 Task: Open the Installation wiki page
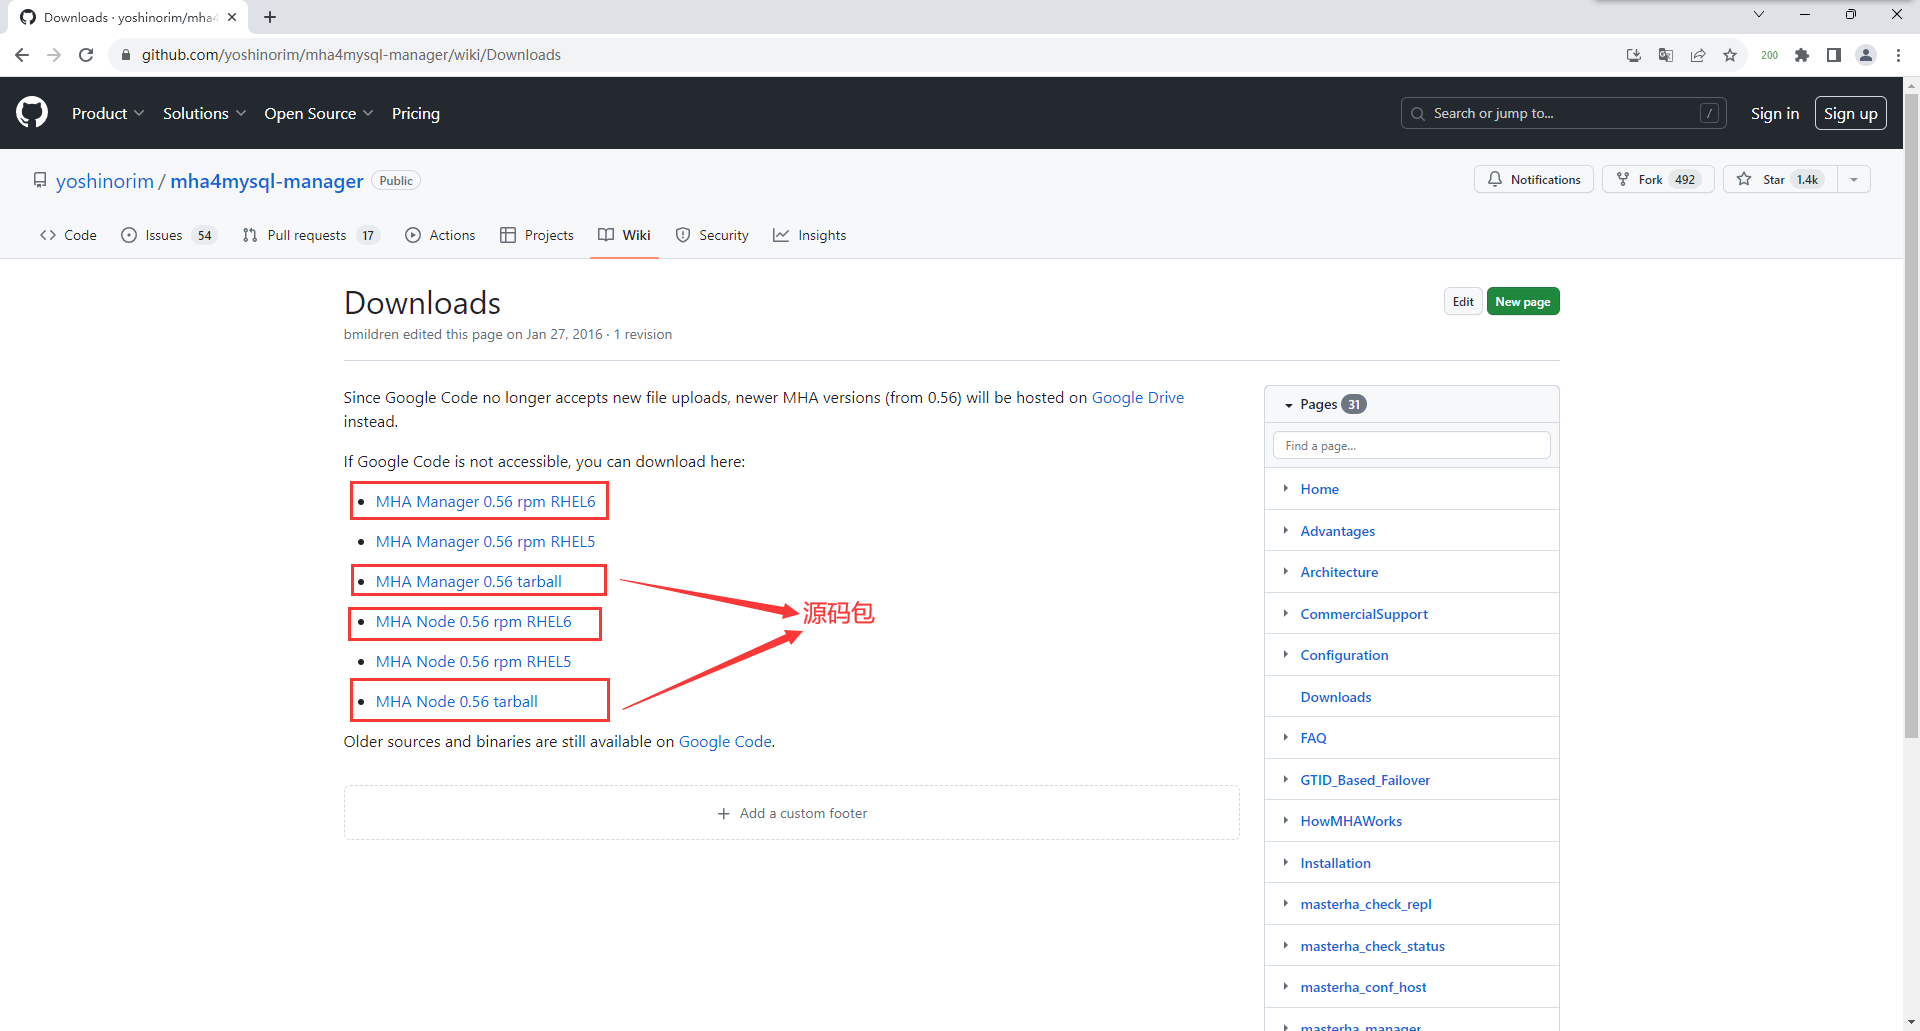(x=1335, y=863)
